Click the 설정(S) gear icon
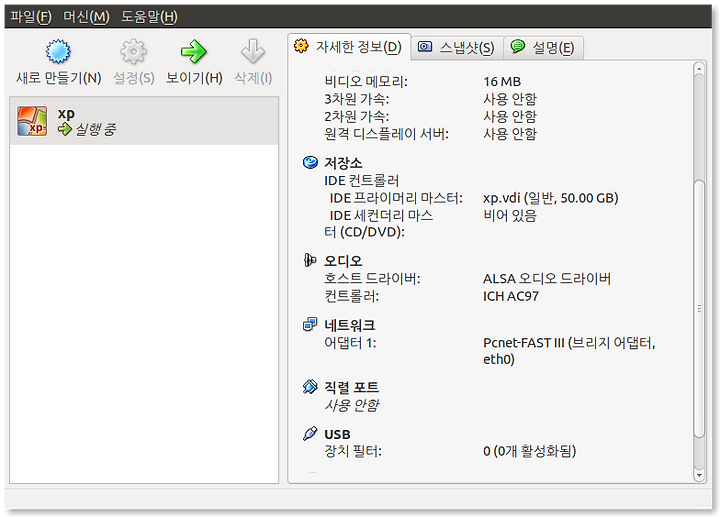720x517 pixels. [133, 51]
